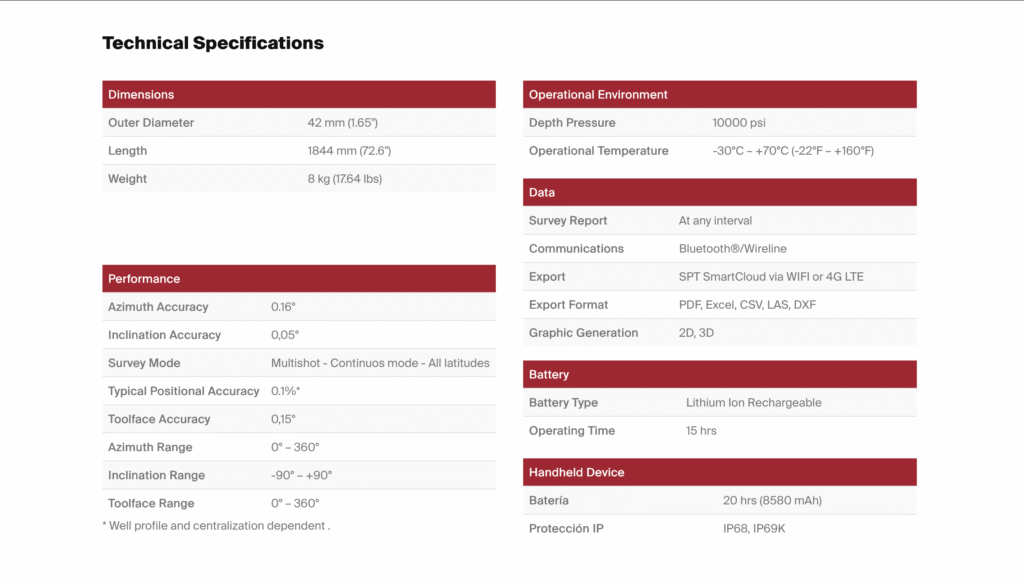The height and width of the screenshot is (585, 1024).
Task: Click the Lithium Ion Rechargeable value
Action: click(x=754, y=403)
